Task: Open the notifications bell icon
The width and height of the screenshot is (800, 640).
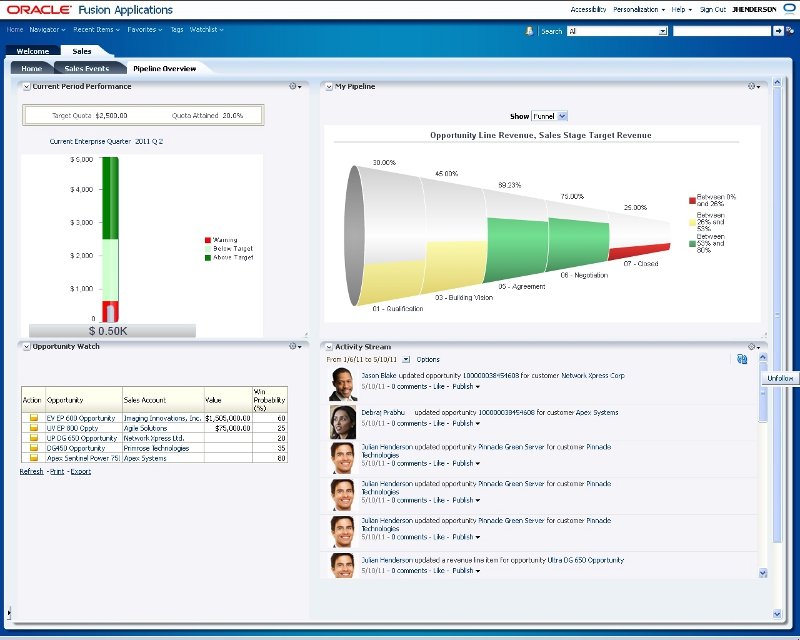Action: (x=529, y=31)
